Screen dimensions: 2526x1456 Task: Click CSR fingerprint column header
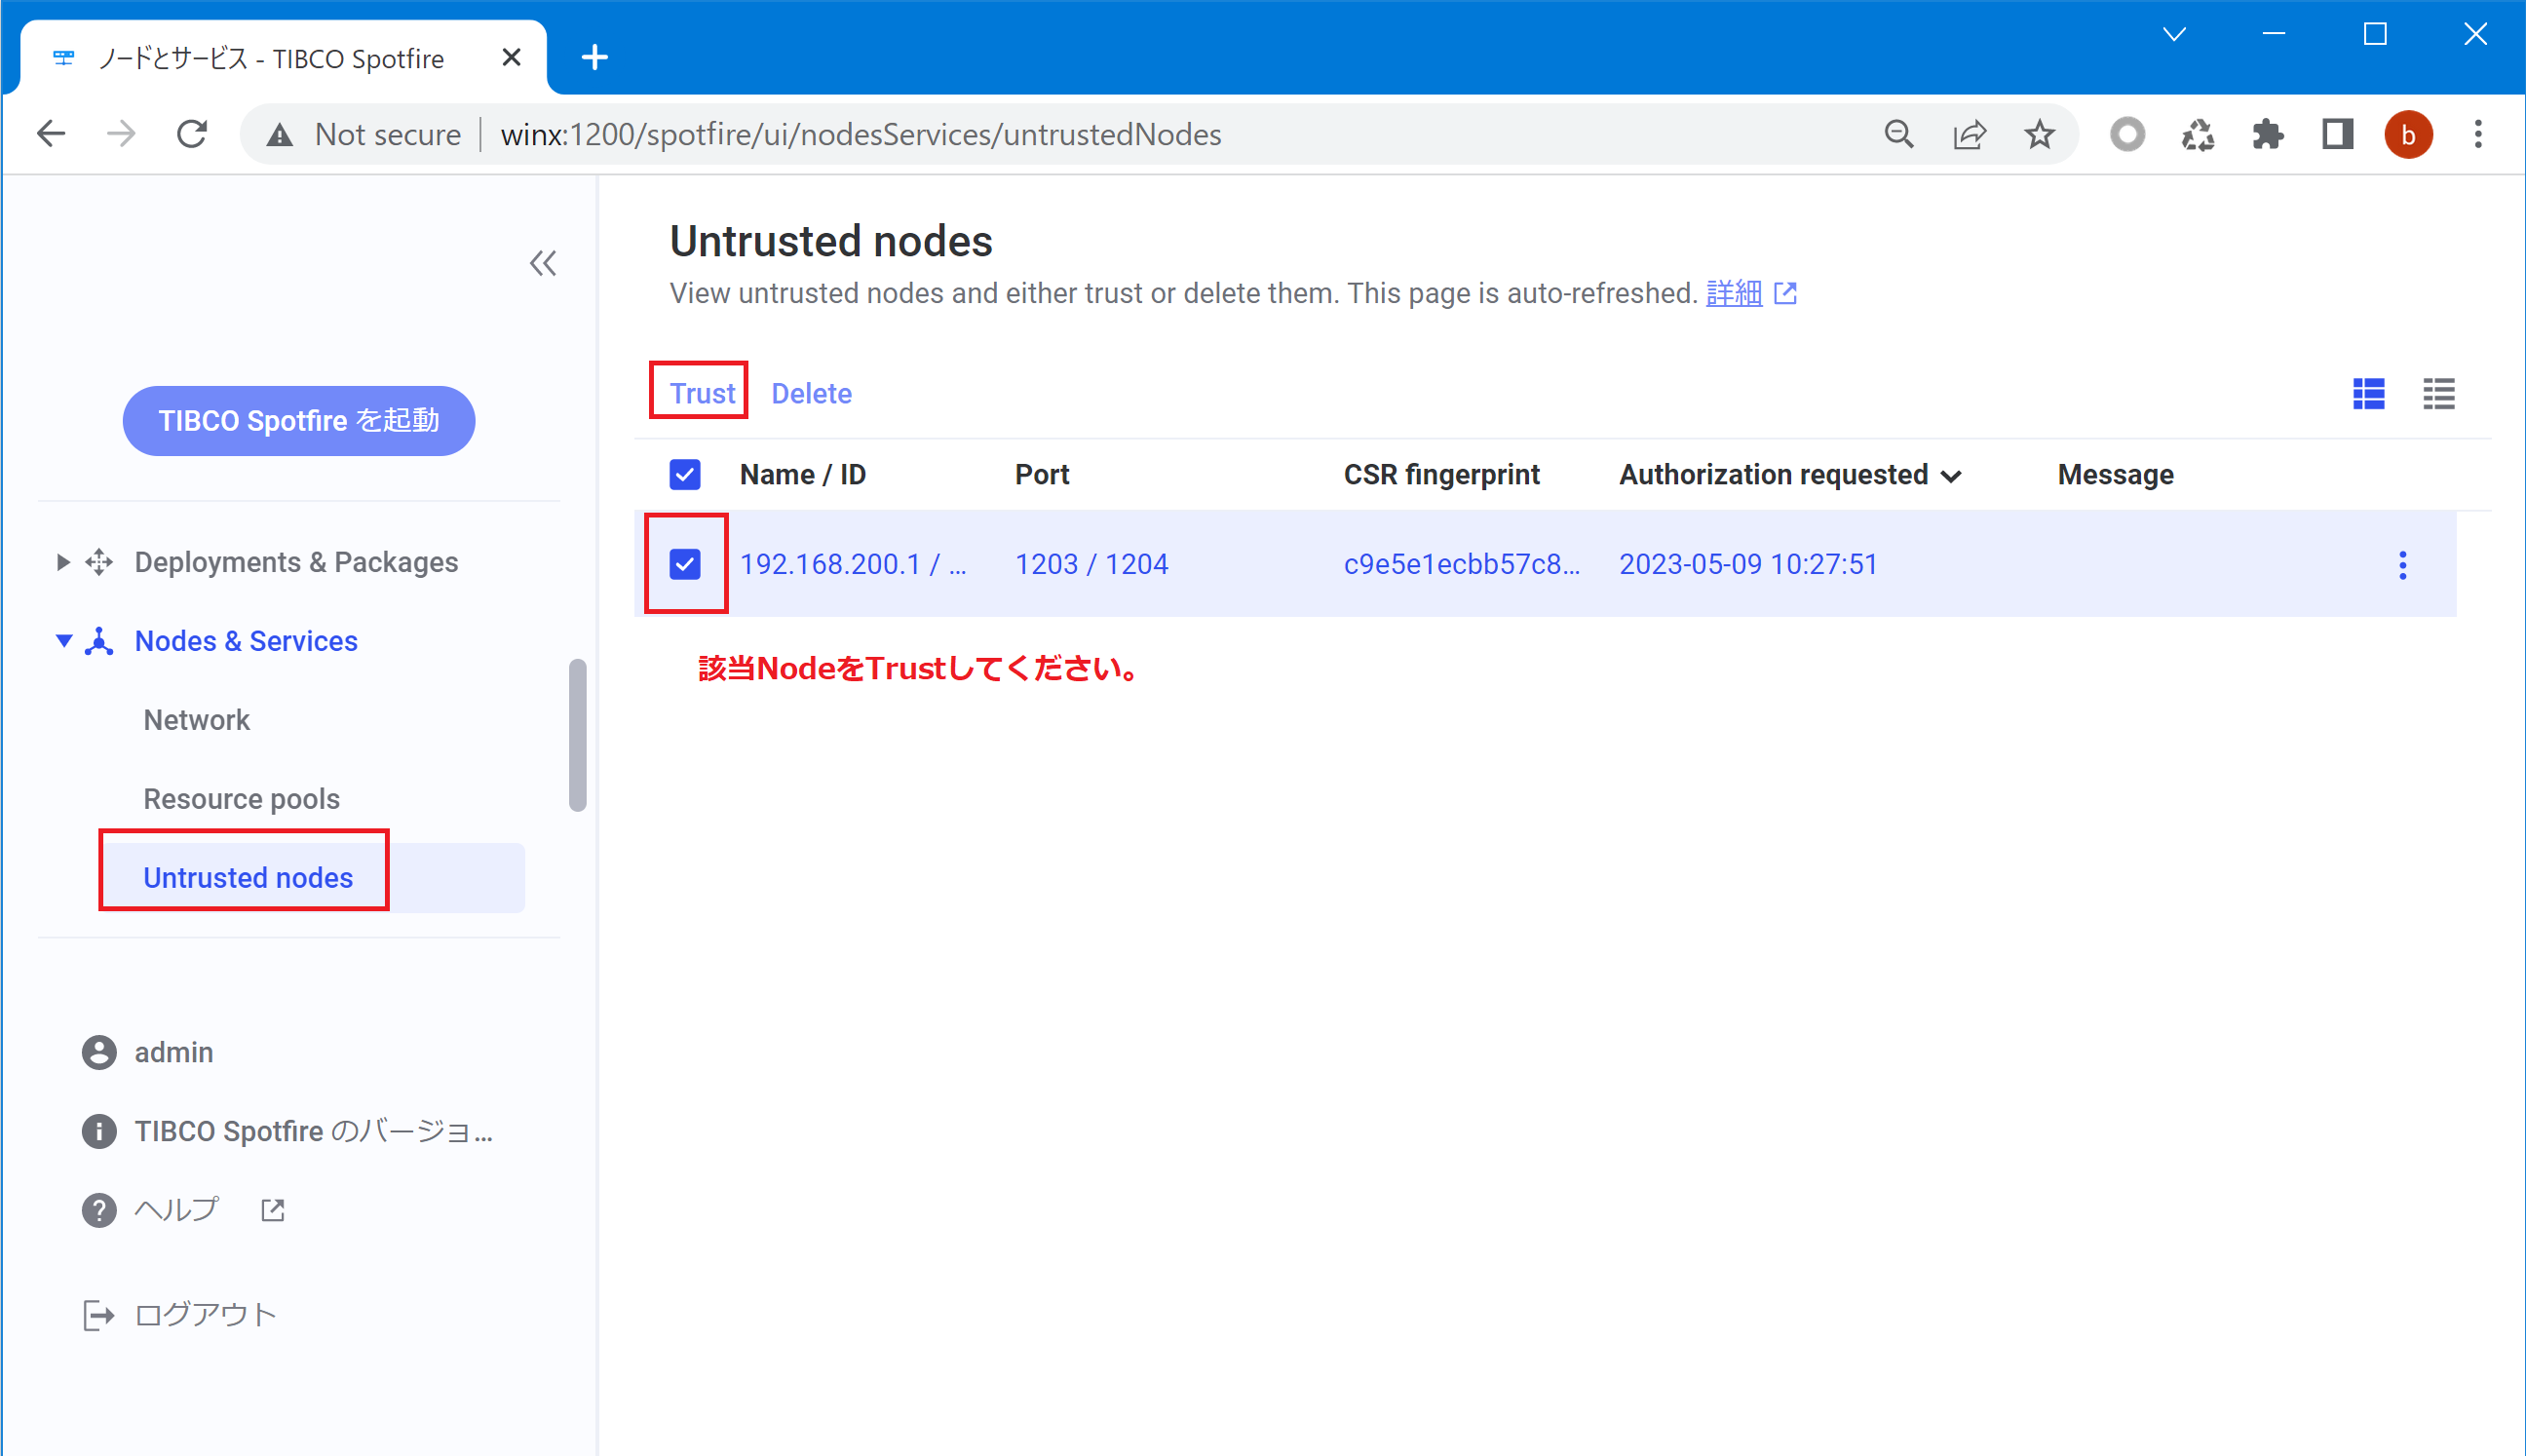tap(1441, 474)
